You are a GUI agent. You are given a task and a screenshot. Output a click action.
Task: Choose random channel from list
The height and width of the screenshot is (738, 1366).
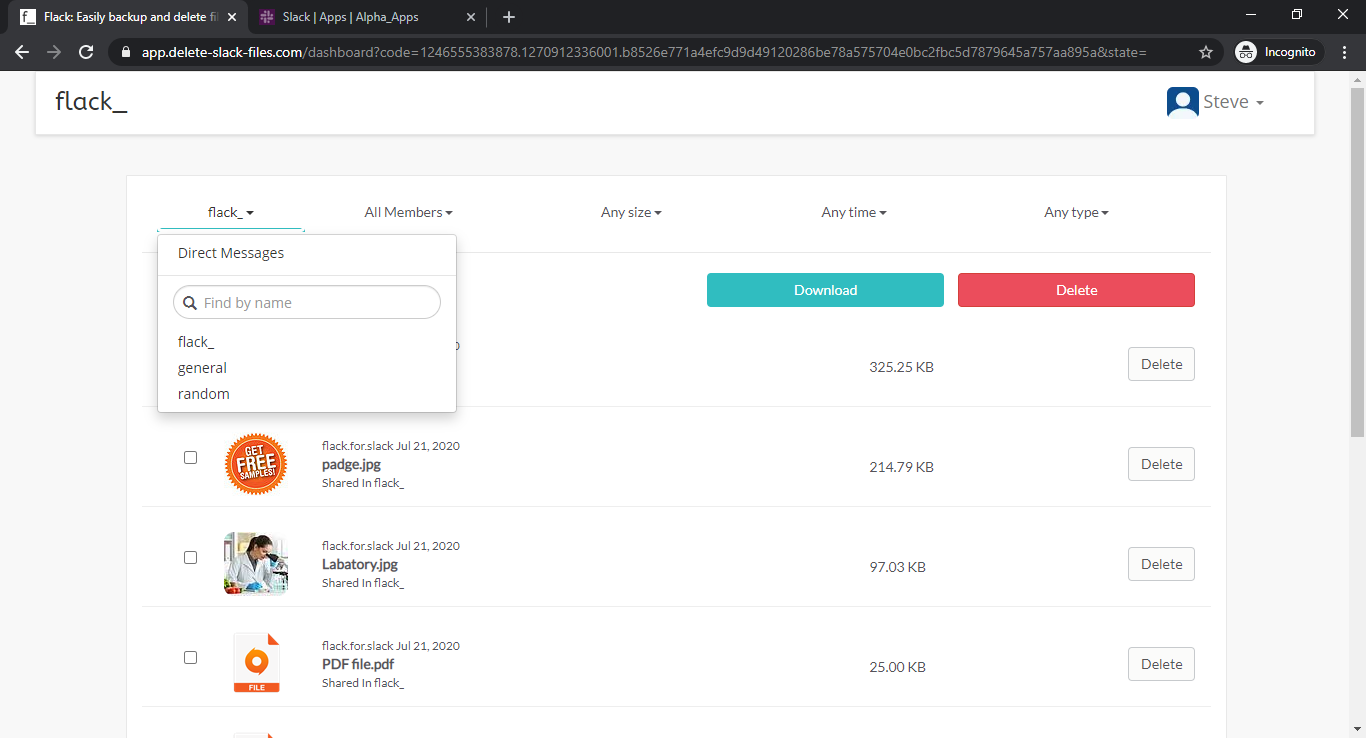point(204,394)
